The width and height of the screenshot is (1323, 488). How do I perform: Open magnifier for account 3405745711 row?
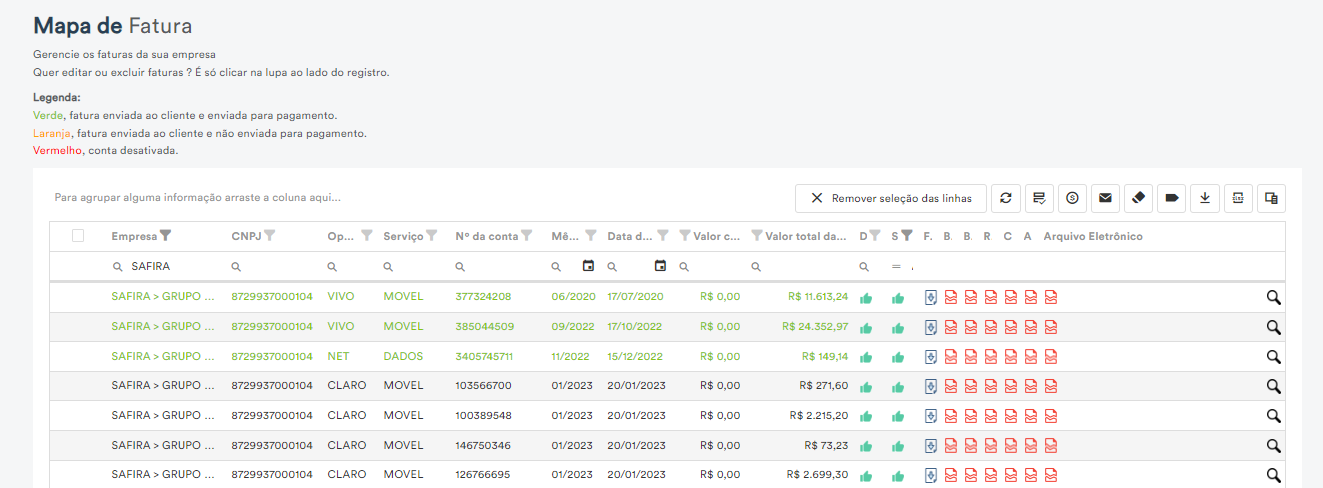[1273, 357]
